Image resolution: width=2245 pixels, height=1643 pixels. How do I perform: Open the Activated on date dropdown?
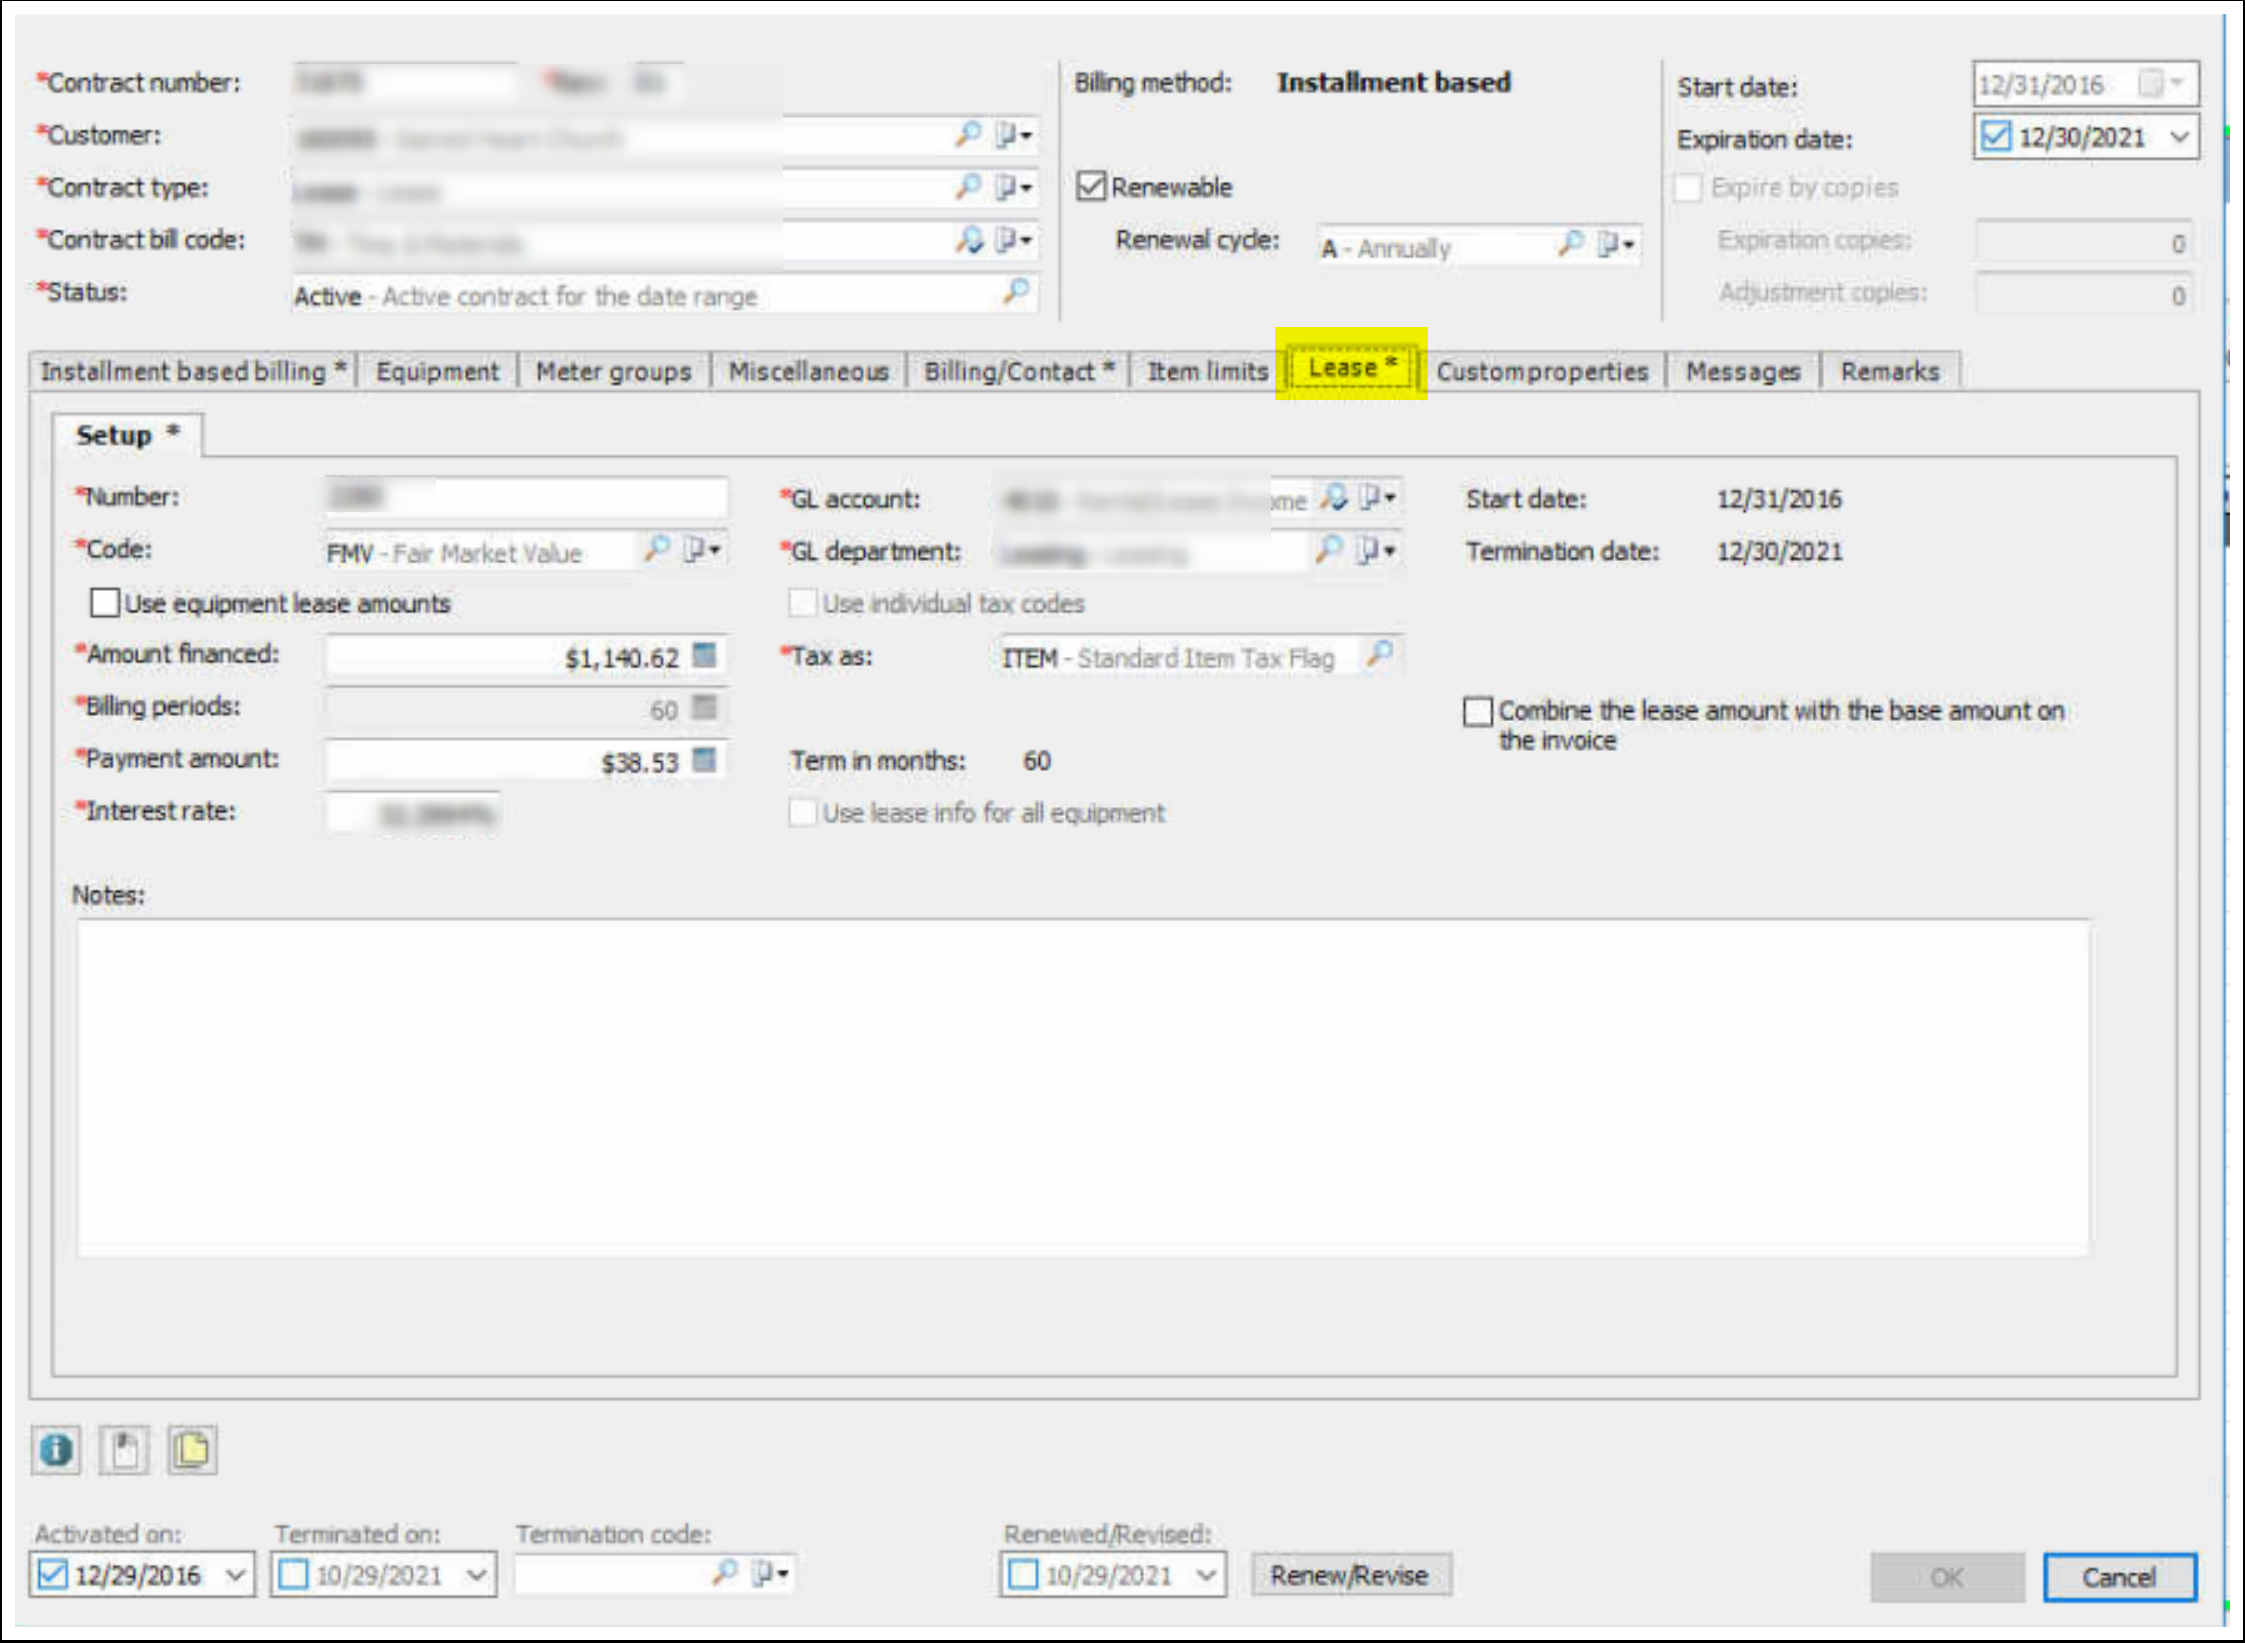click(x=235, y=1575)
